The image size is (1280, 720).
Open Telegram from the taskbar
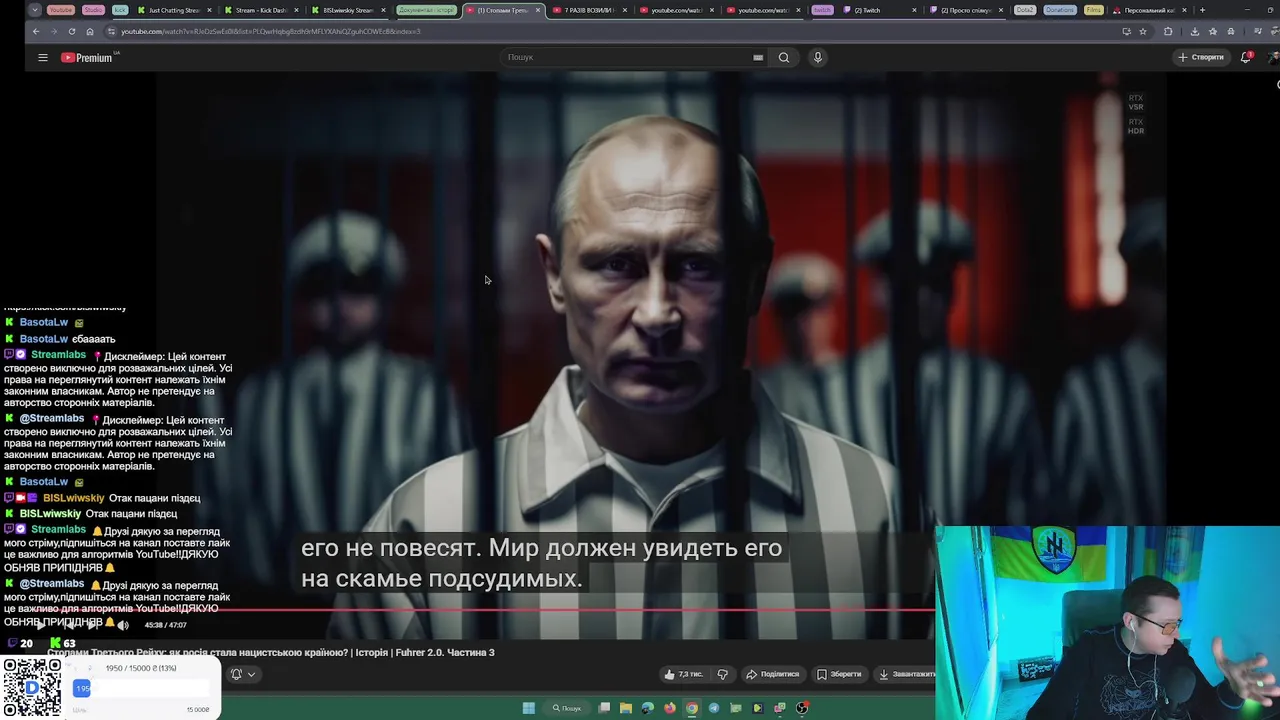pyautogui.click(x=714, y=708)
